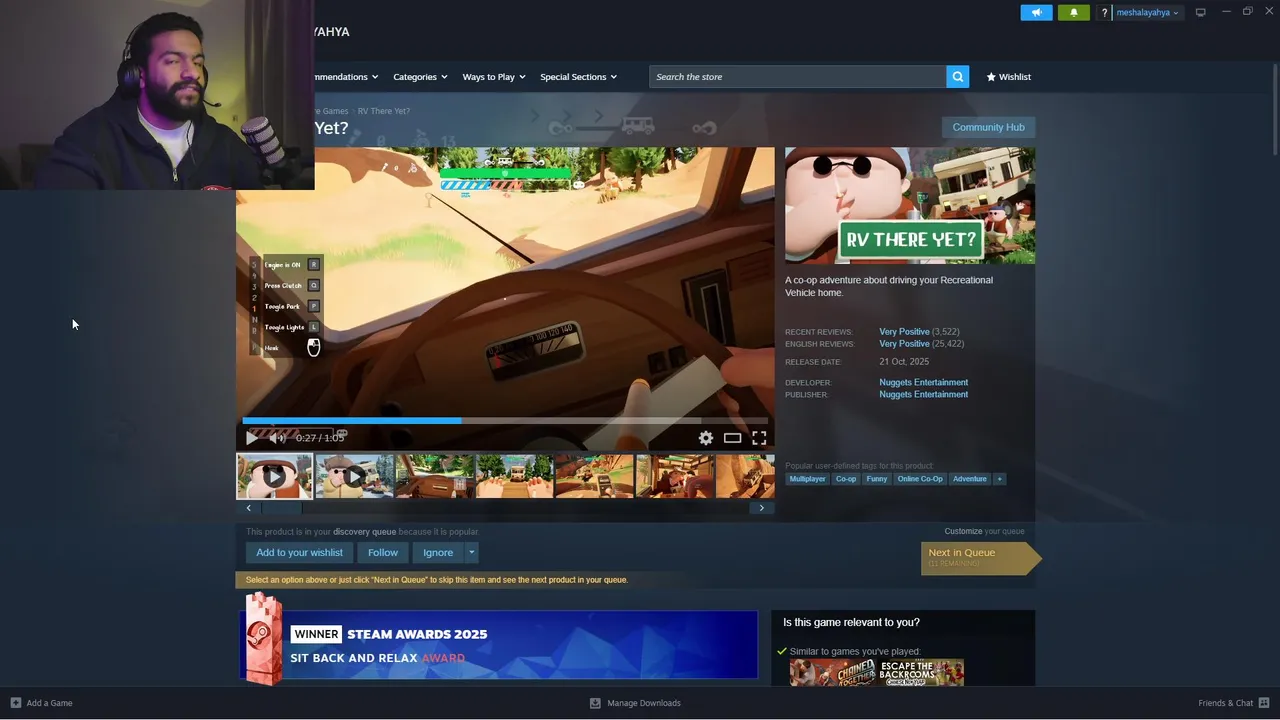Expand the Special Sections menu
The width and height of the screenshot is (1280, 720).
tap(578, 77)
